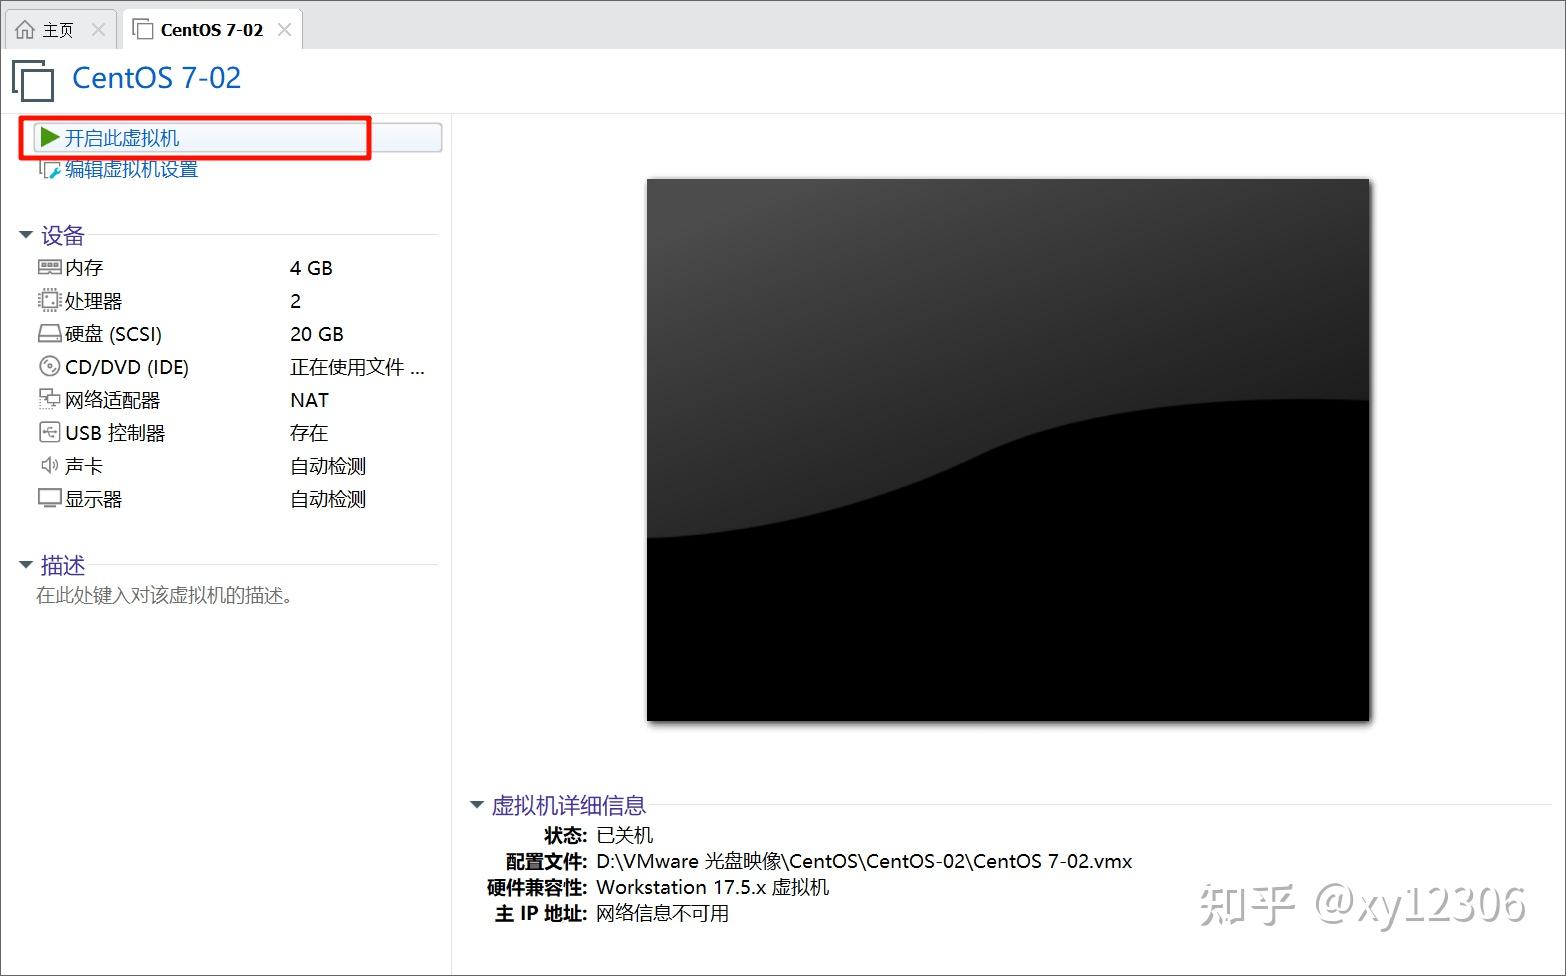Select the 声卡 sound card icon
The height and width of the screenshot is (976, 1566).
49,465
